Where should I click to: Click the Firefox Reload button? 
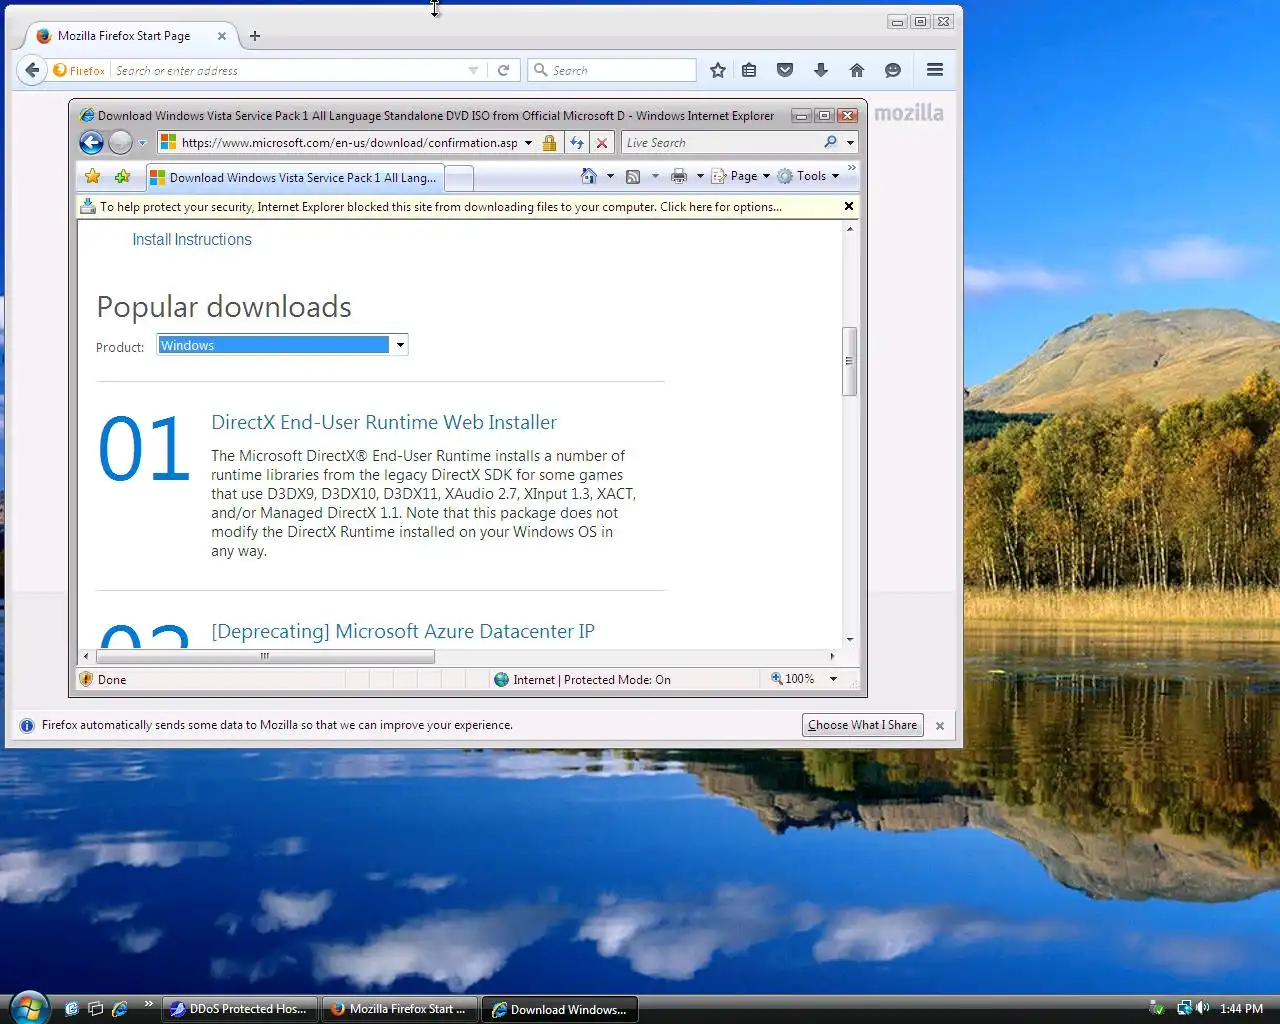[x=503, y=71]
